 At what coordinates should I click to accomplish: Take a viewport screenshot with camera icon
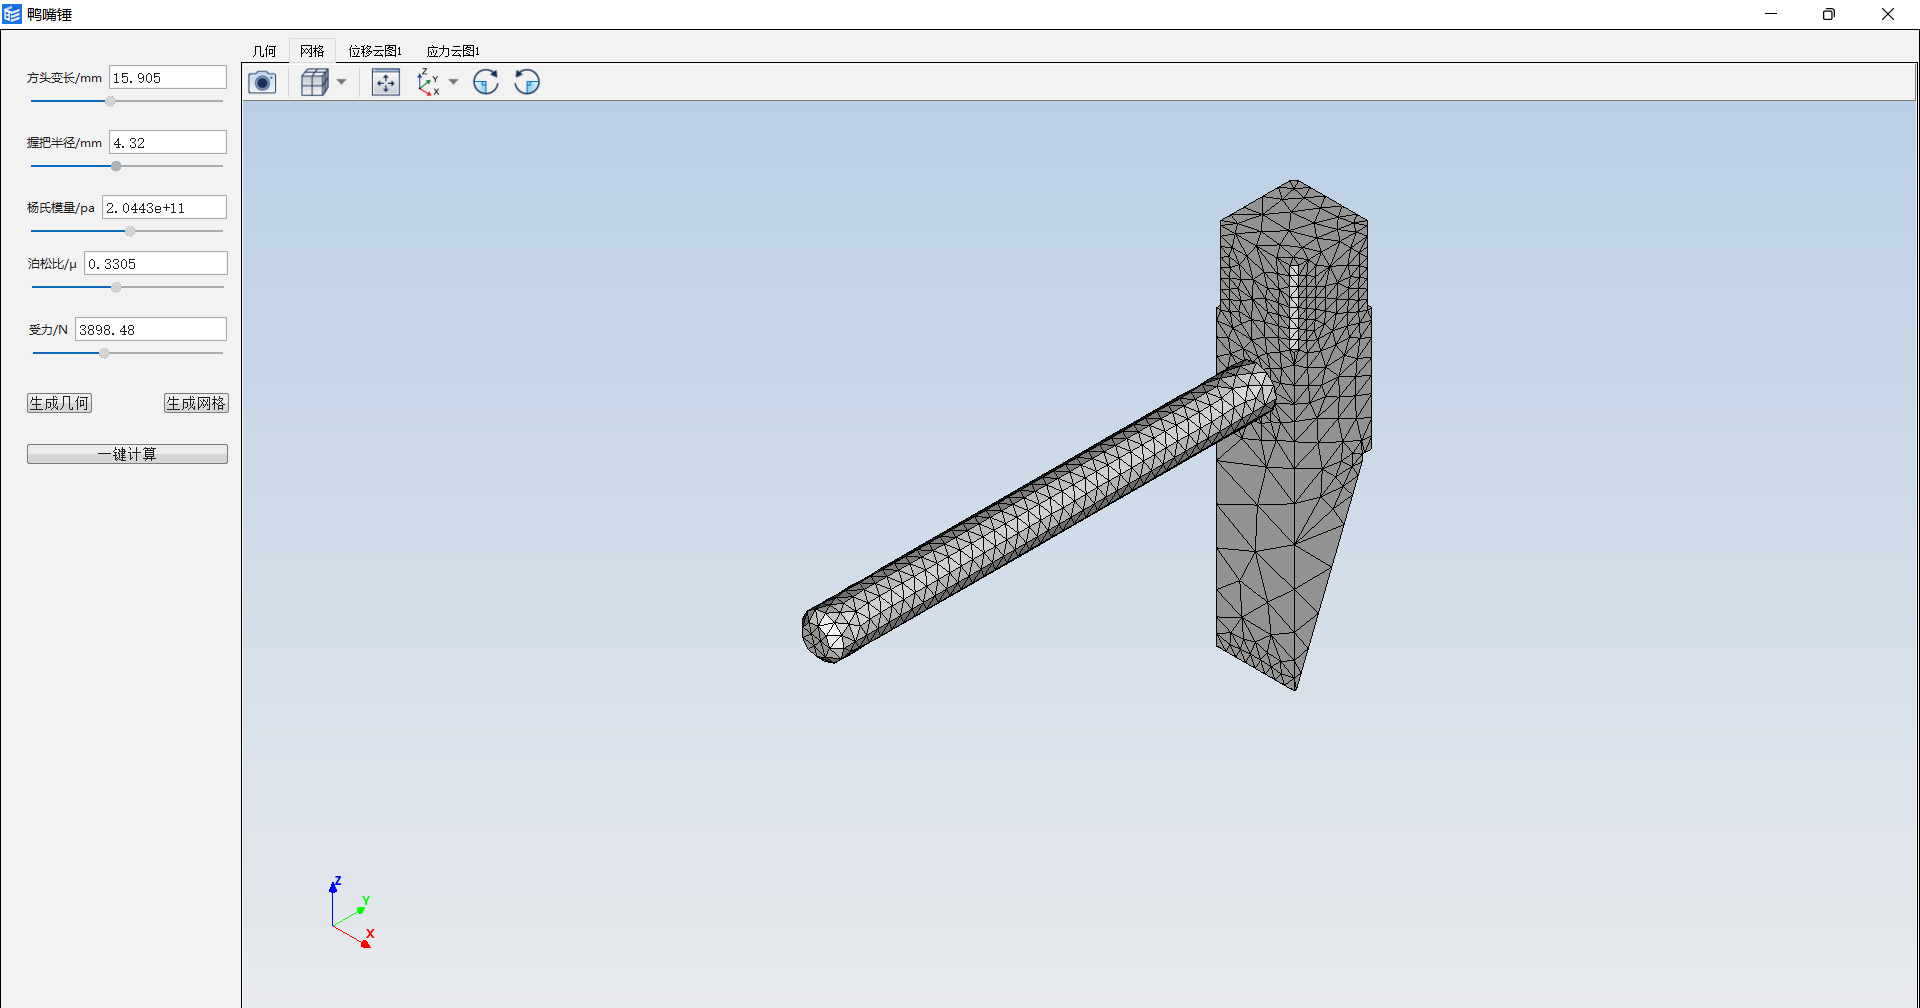pos(262,82)
